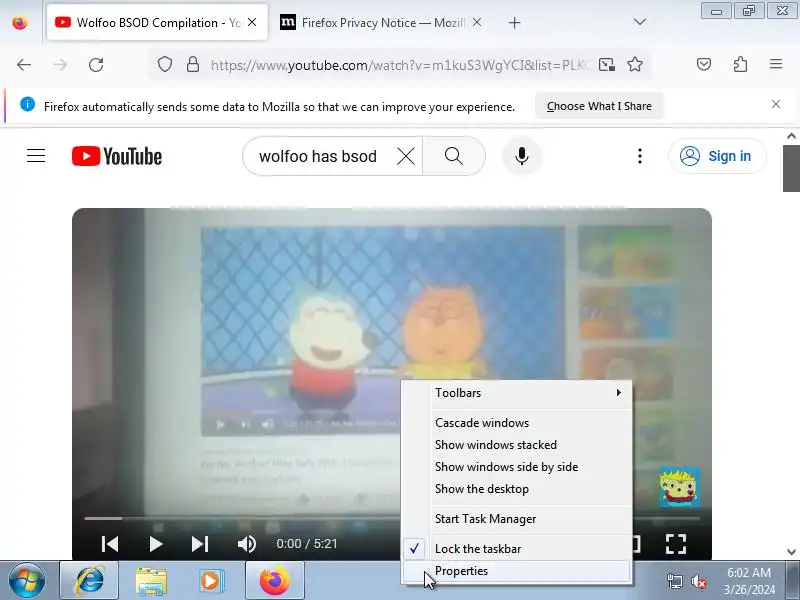Enter full screen video mode
This screenshot has height=600, width=800.
(676, 544)
